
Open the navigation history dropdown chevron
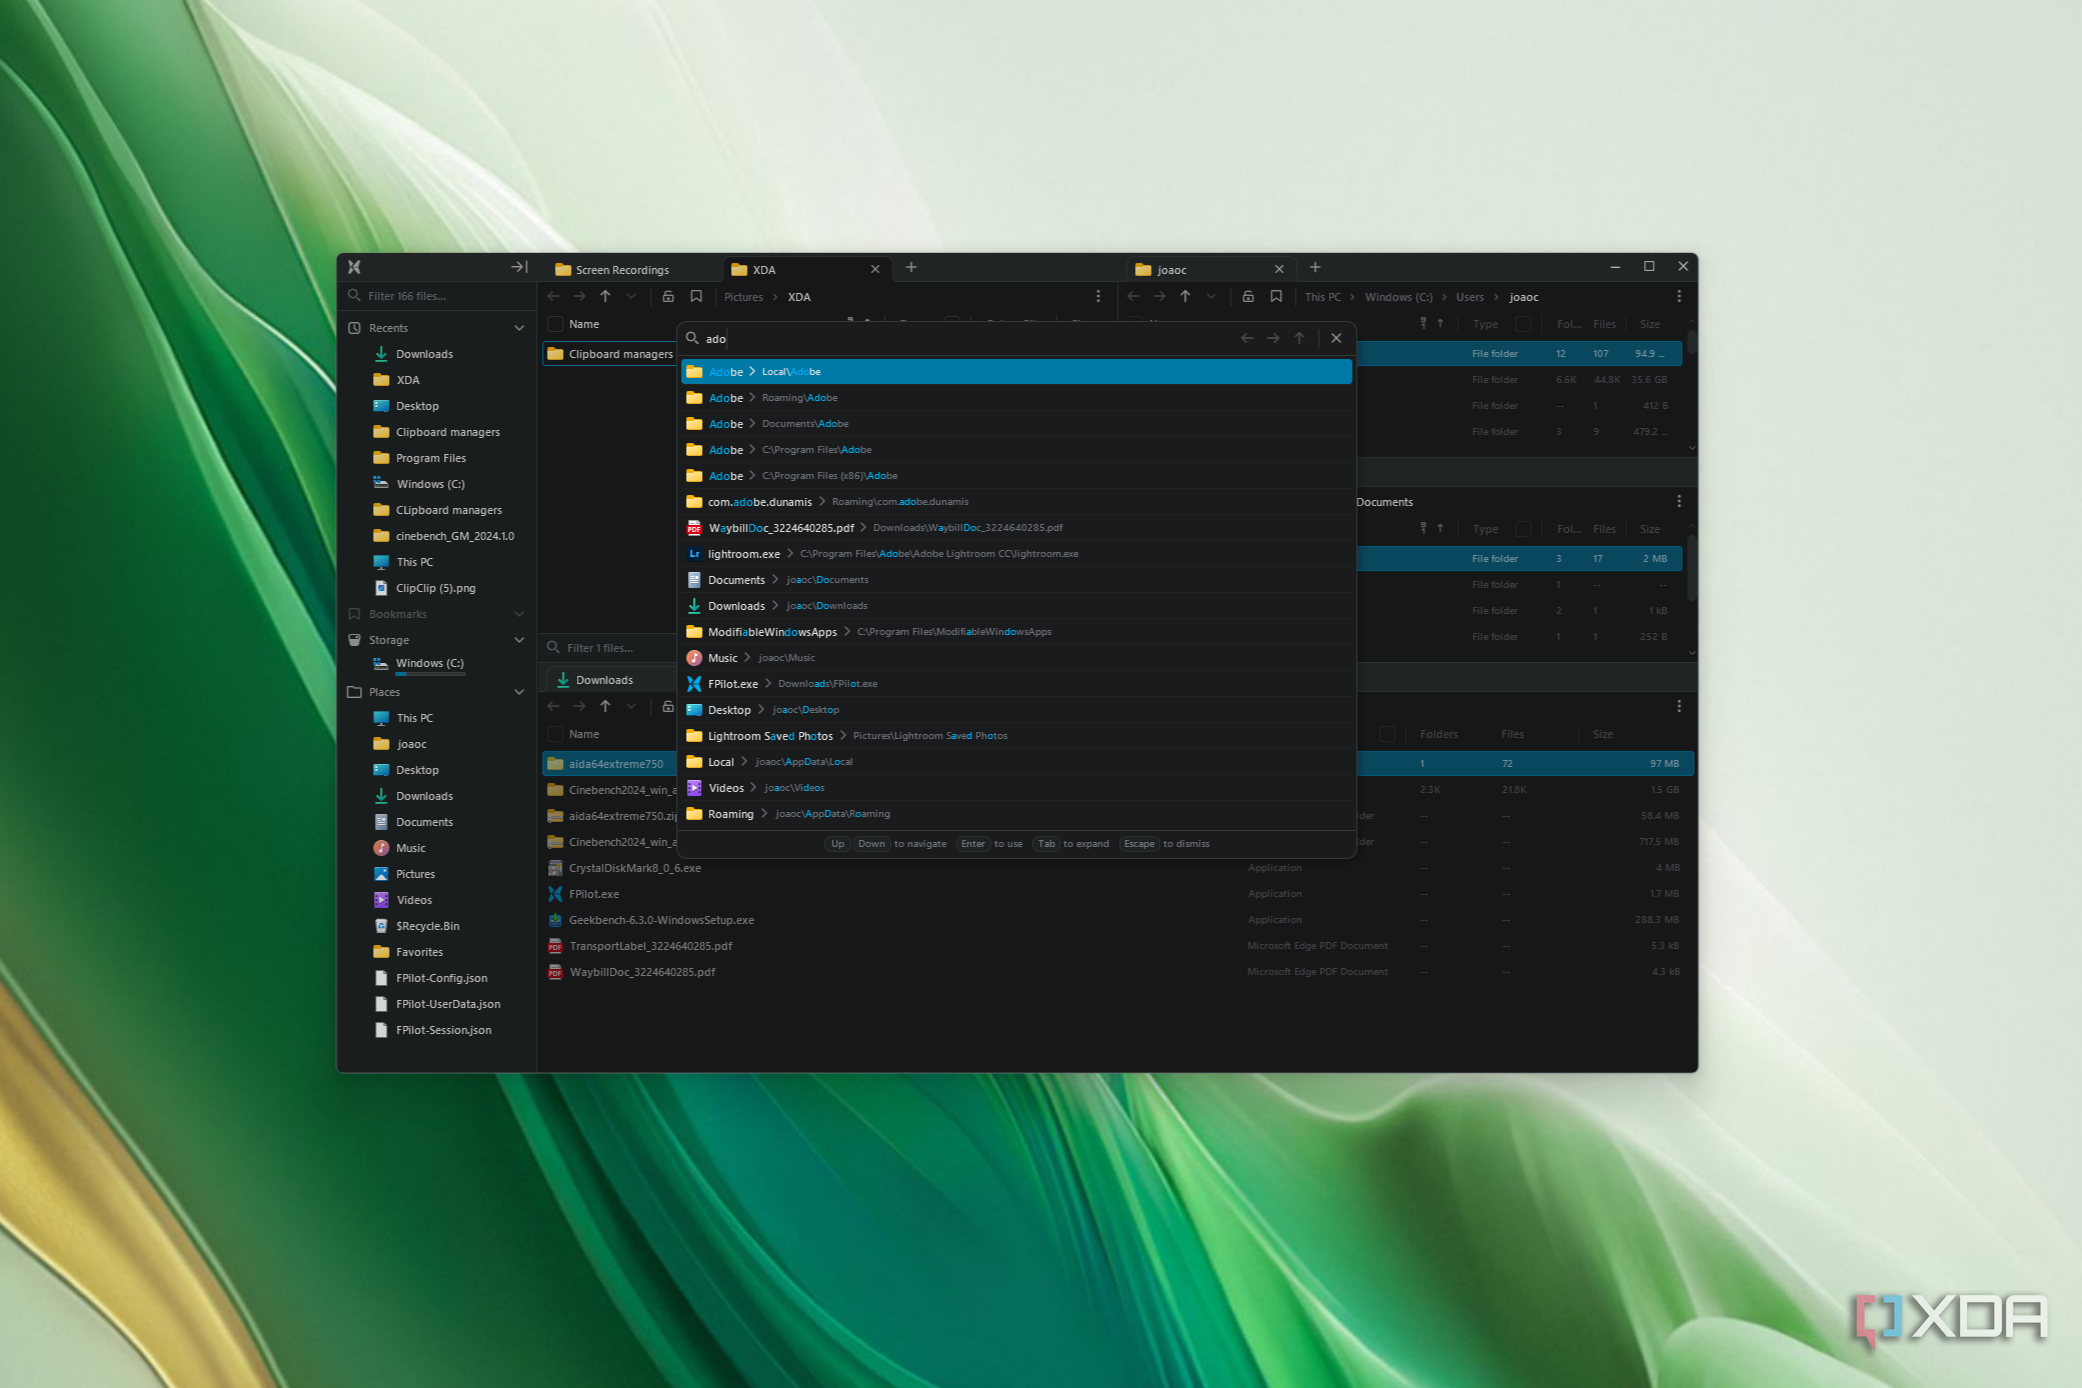[631, 296]
